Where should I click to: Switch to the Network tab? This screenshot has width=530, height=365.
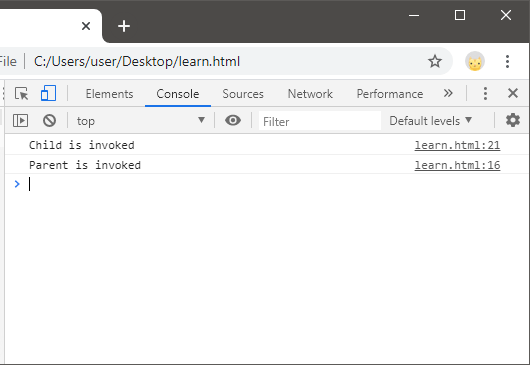pos(310,94)
